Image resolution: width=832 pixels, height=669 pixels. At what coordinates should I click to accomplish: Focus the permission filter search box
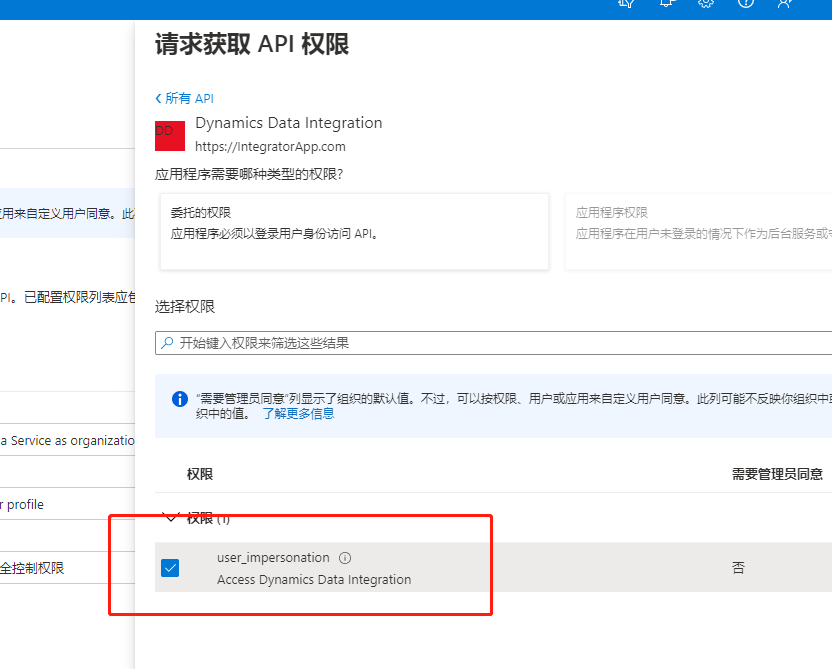click(493, 343)
